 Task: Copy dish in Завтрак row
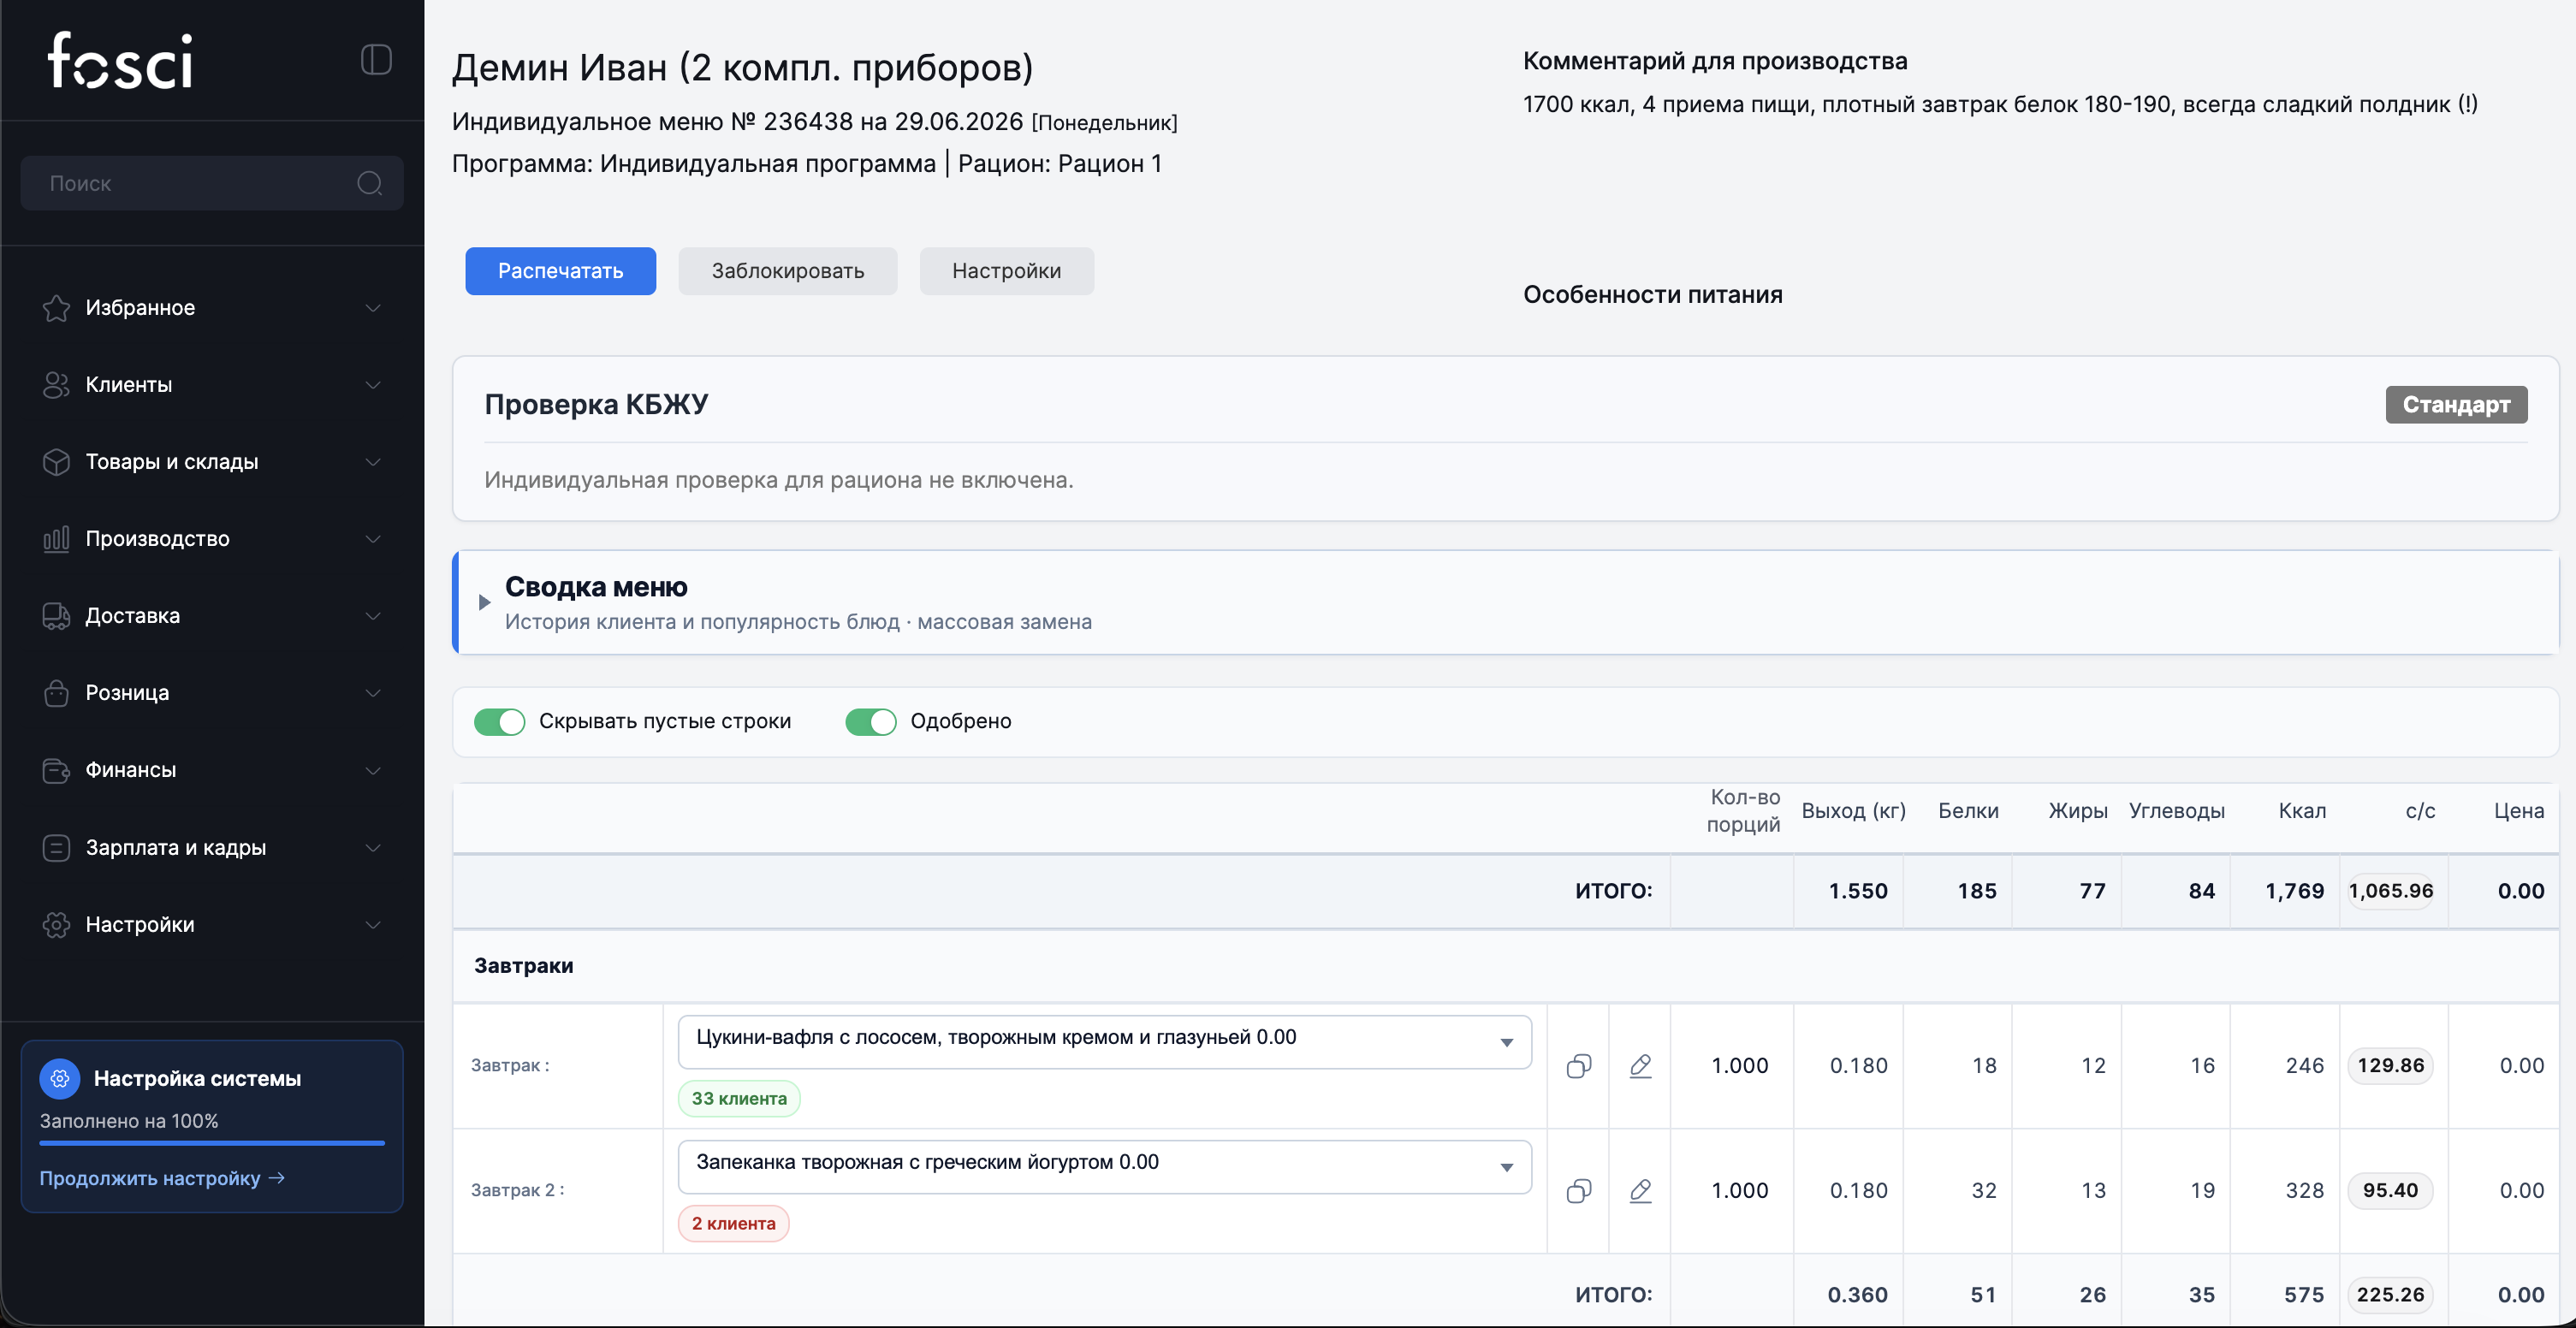click(1579, 1066)
